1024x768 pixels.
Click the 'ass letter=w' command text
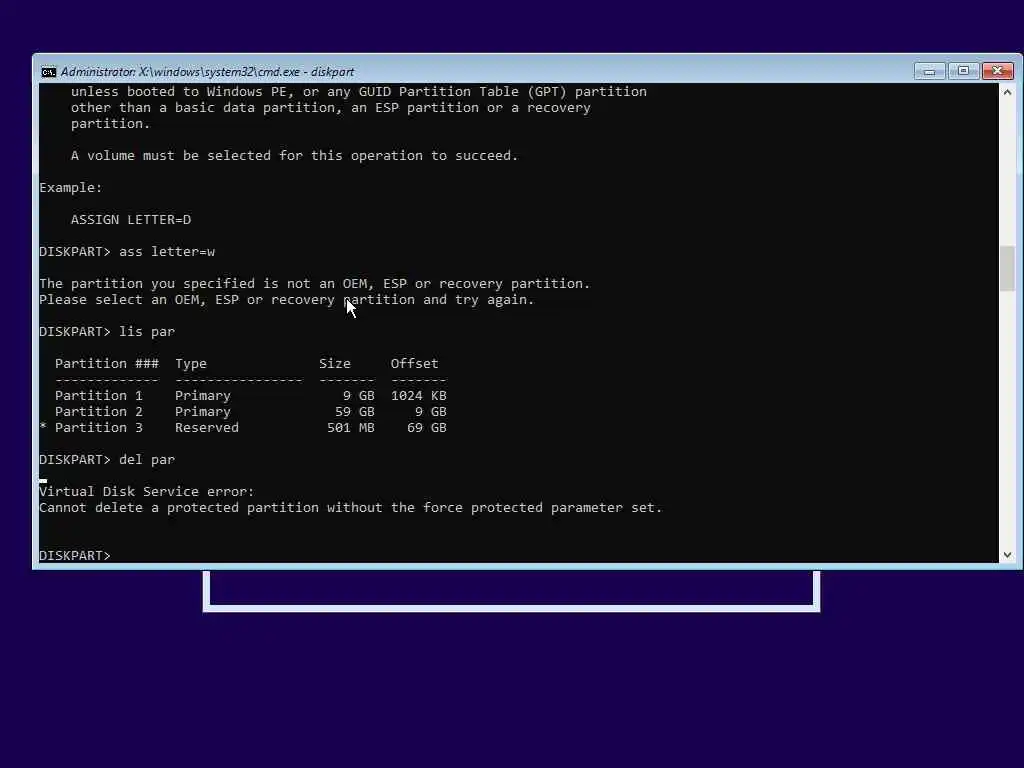(x=167, y=251)
